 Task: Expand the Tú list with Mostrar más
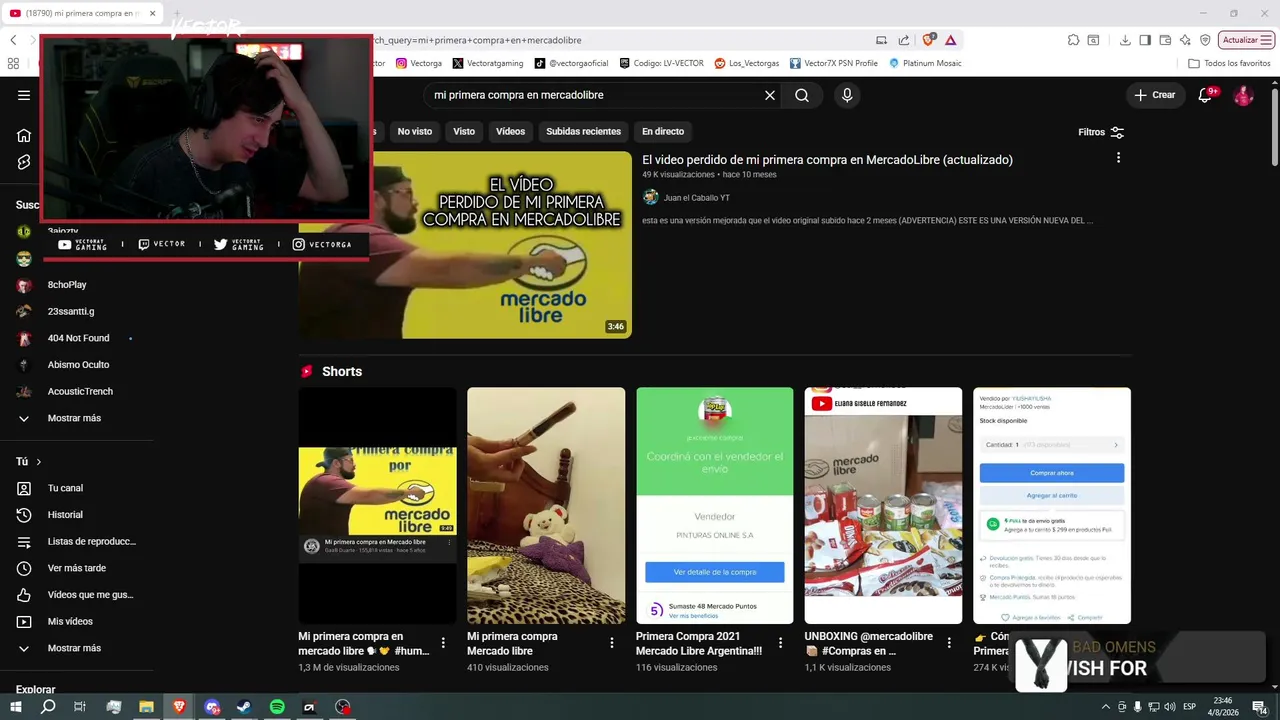point(74,648)
